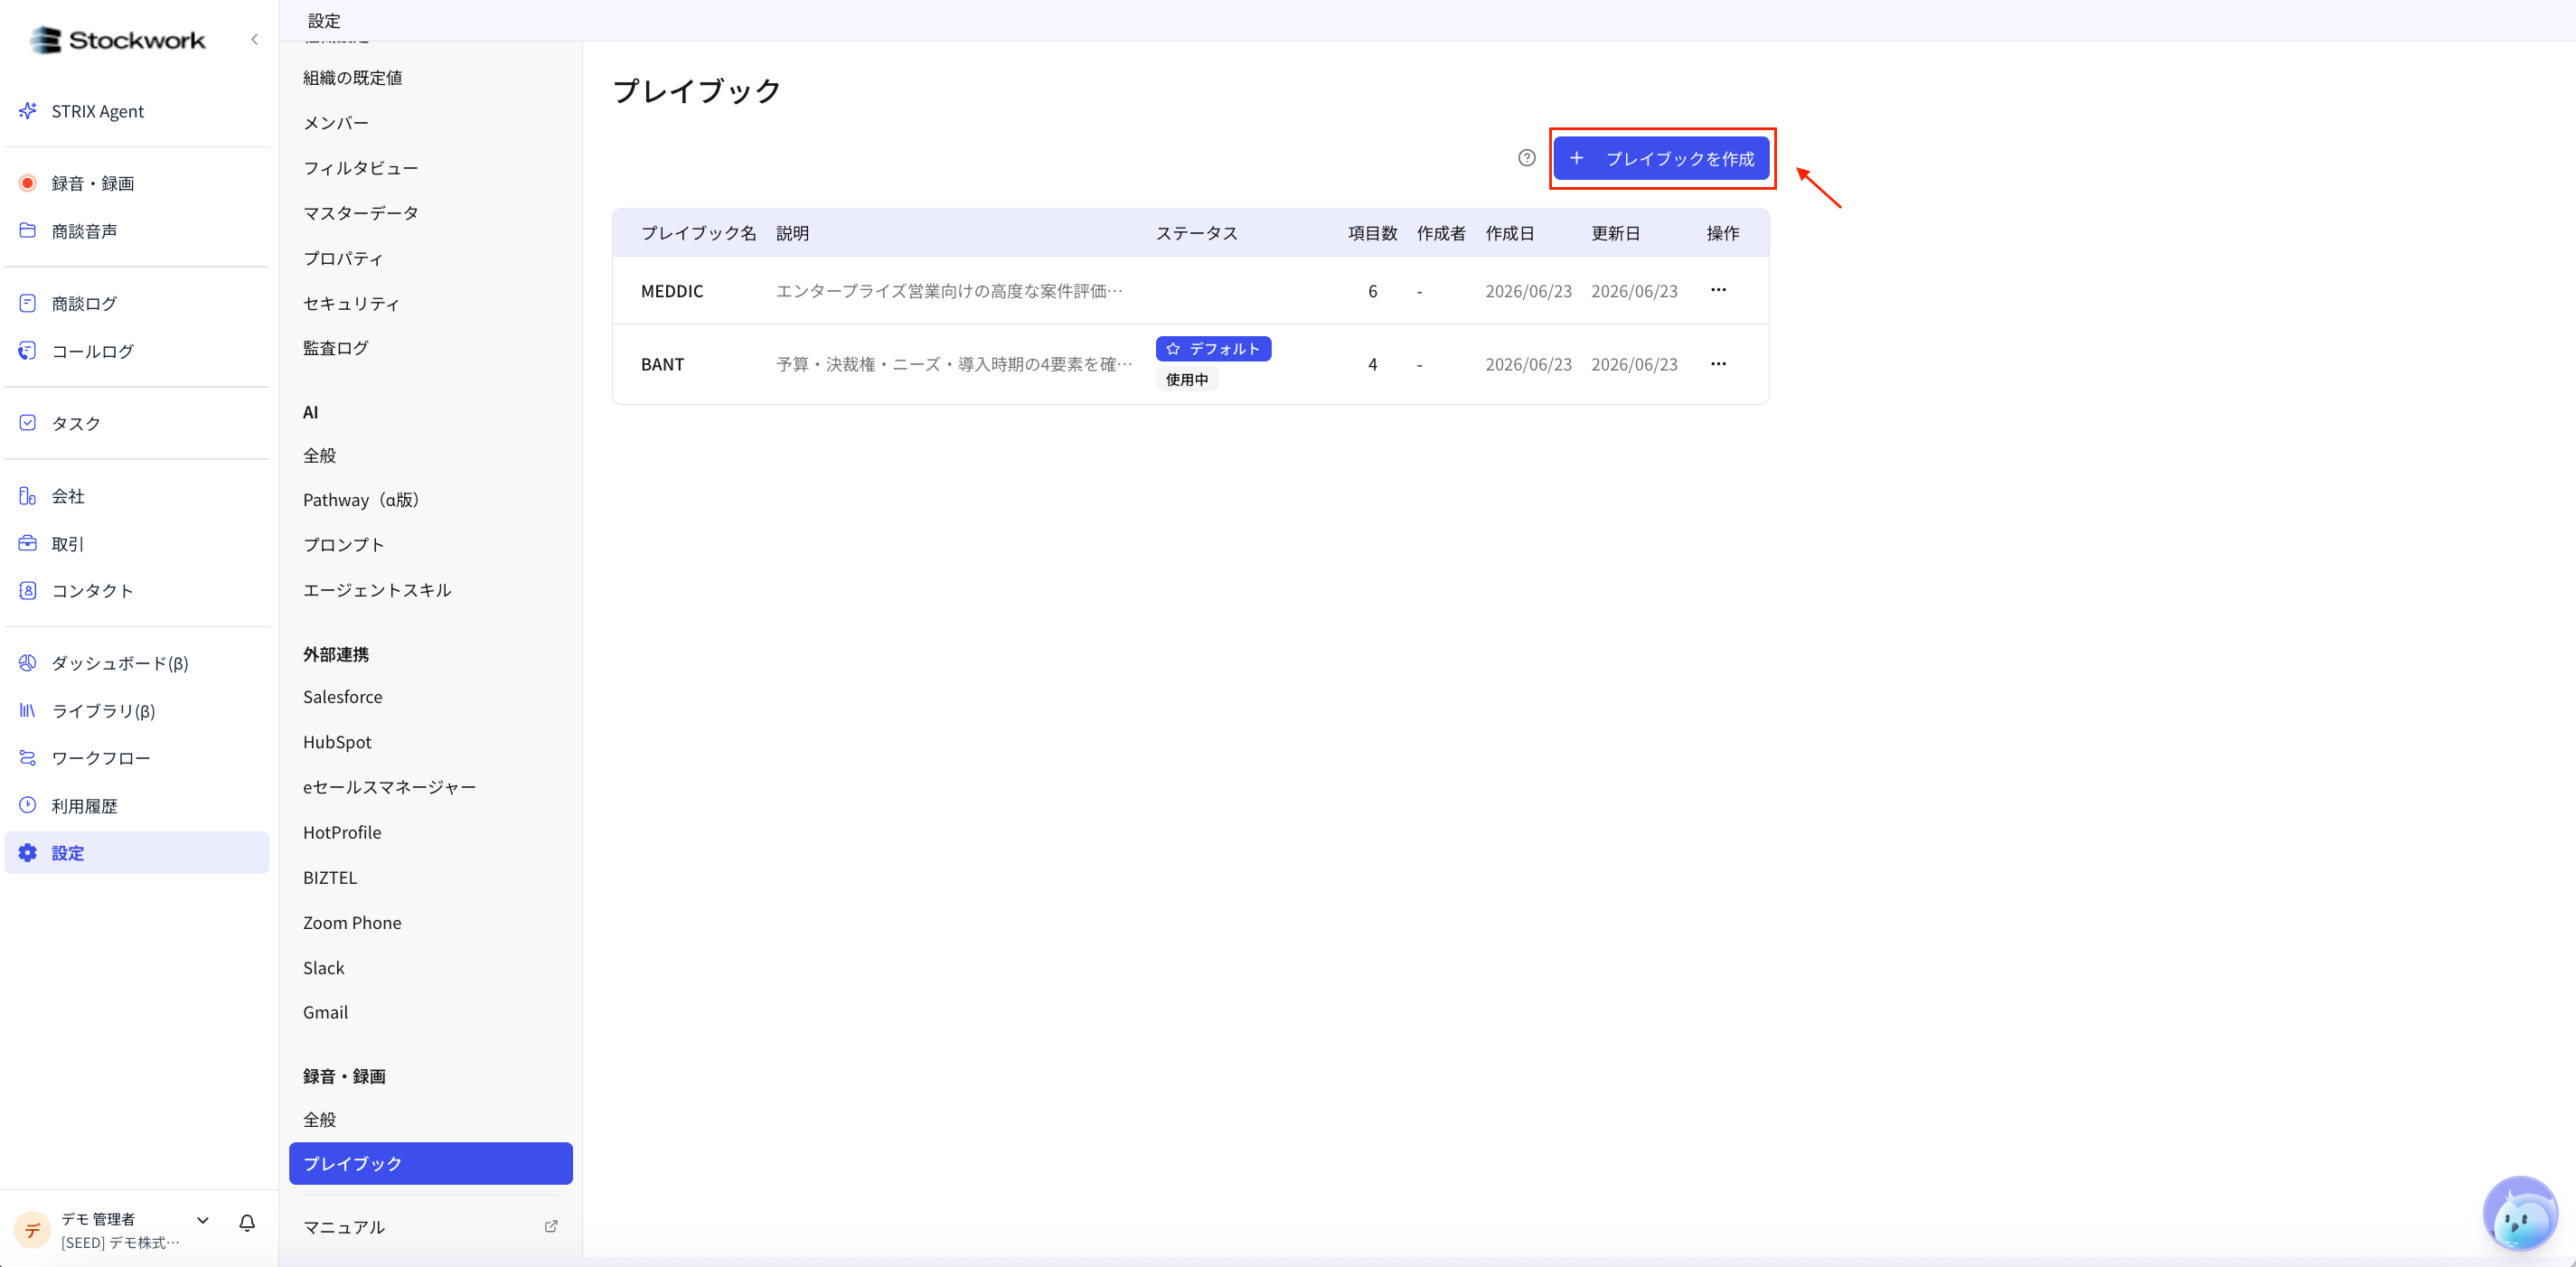Click the BANT playbook name
2576x1267 pixels.
662,364
